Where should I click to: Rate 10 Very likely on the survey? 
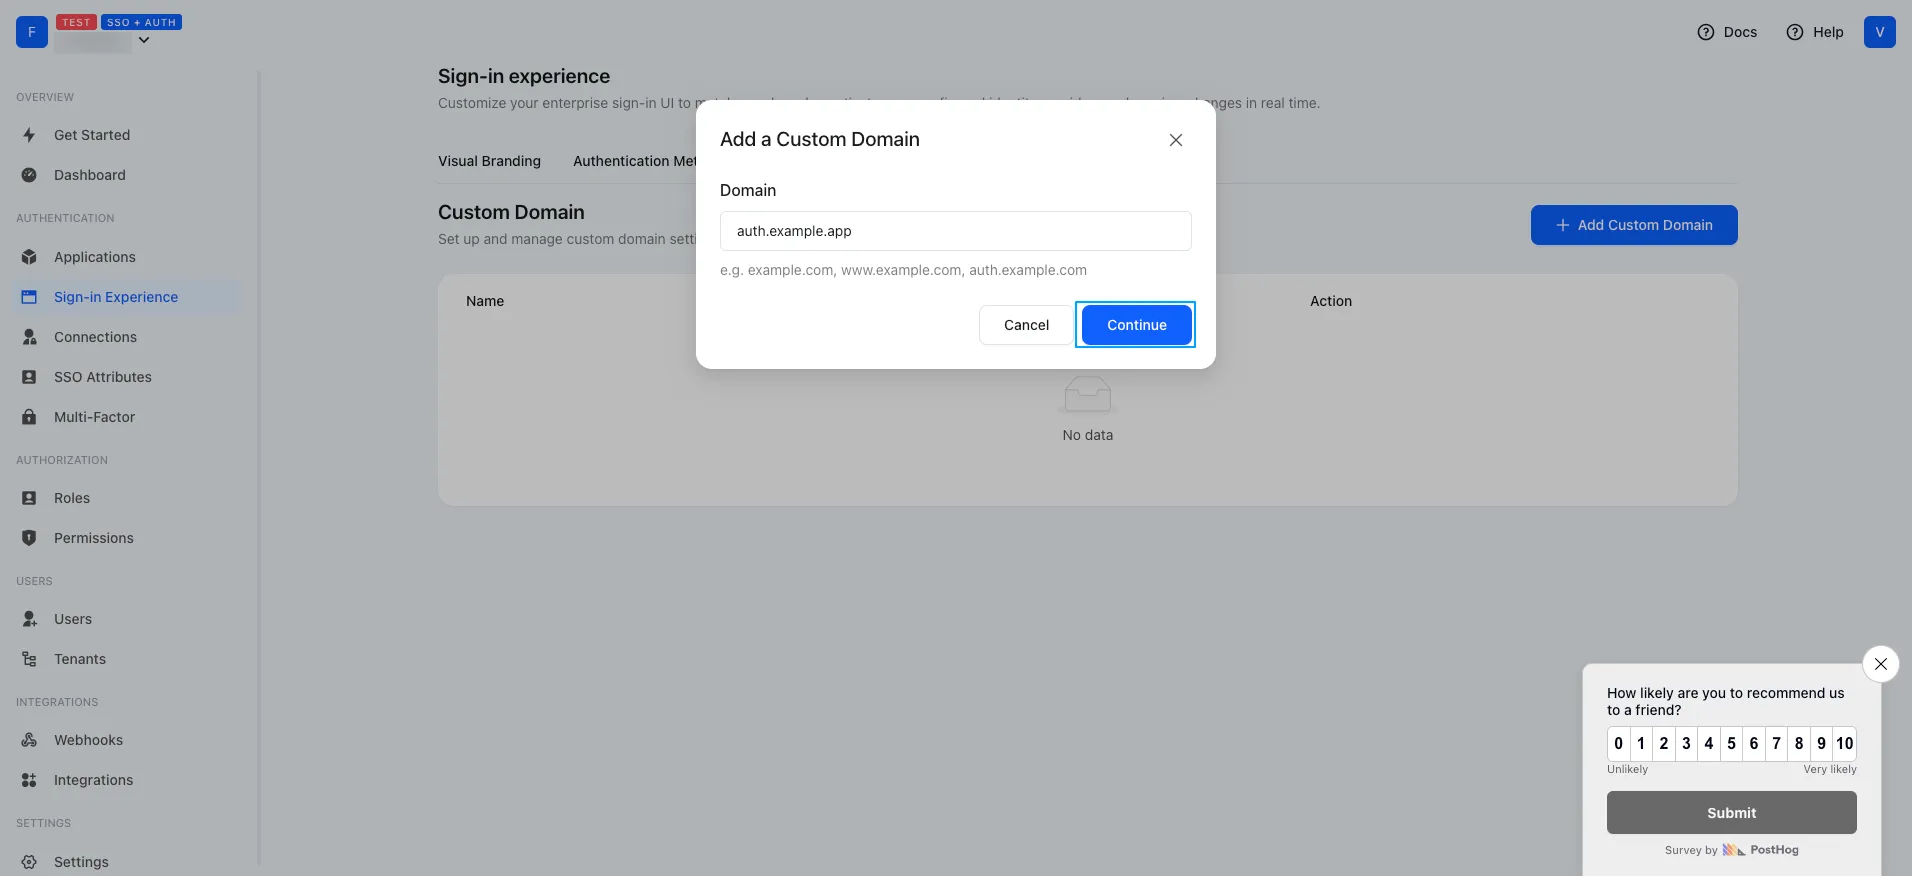coord(1843,744)
